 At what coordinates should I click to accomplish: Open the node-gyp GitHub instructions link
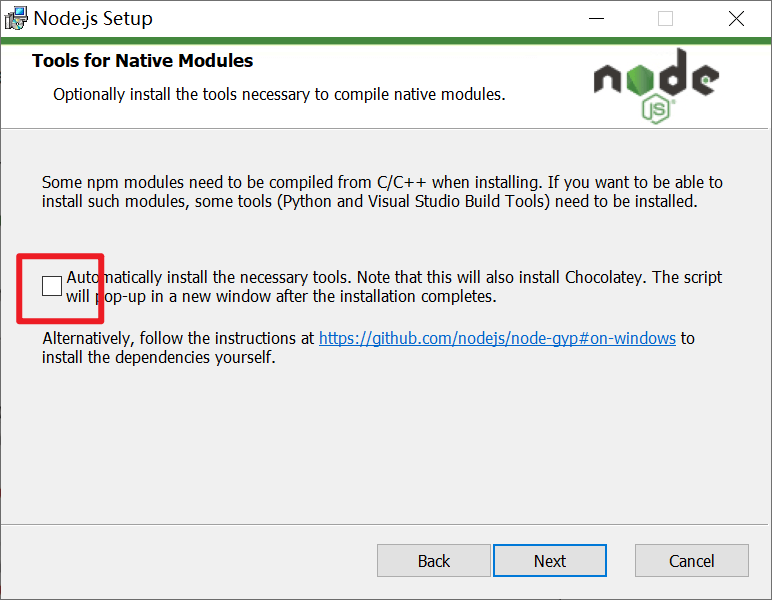(497, 338)
